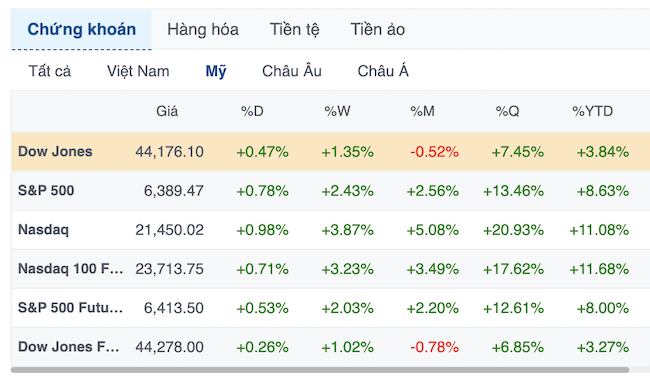Filter by Việt Nam region
This screenshot has width=650, height=380.
coord(138,71)
